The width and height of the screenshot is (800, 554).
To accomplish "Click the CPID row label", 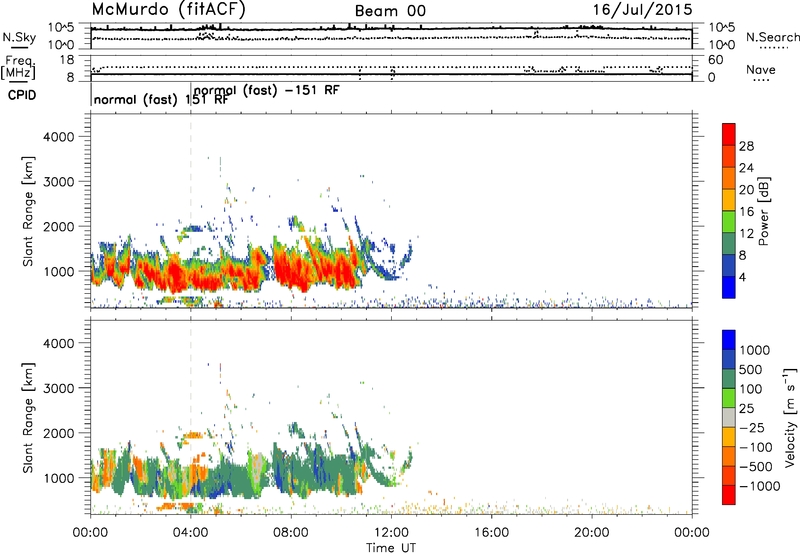I will click(22, 95).
